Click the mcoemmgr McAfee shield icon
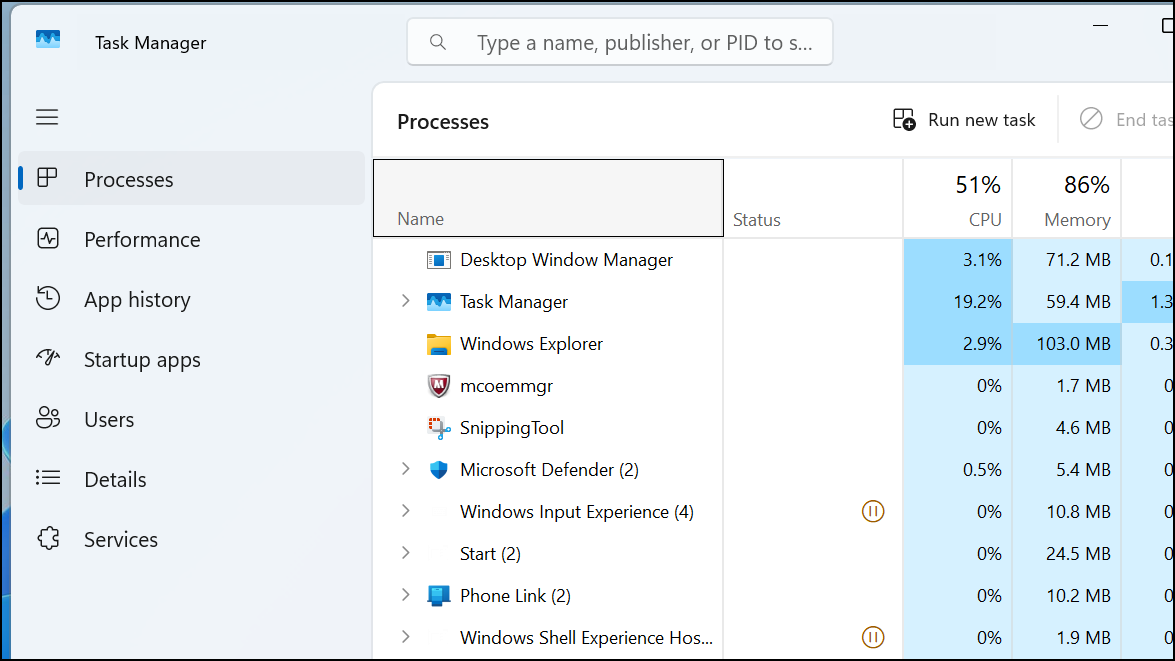 pos(438,386)
